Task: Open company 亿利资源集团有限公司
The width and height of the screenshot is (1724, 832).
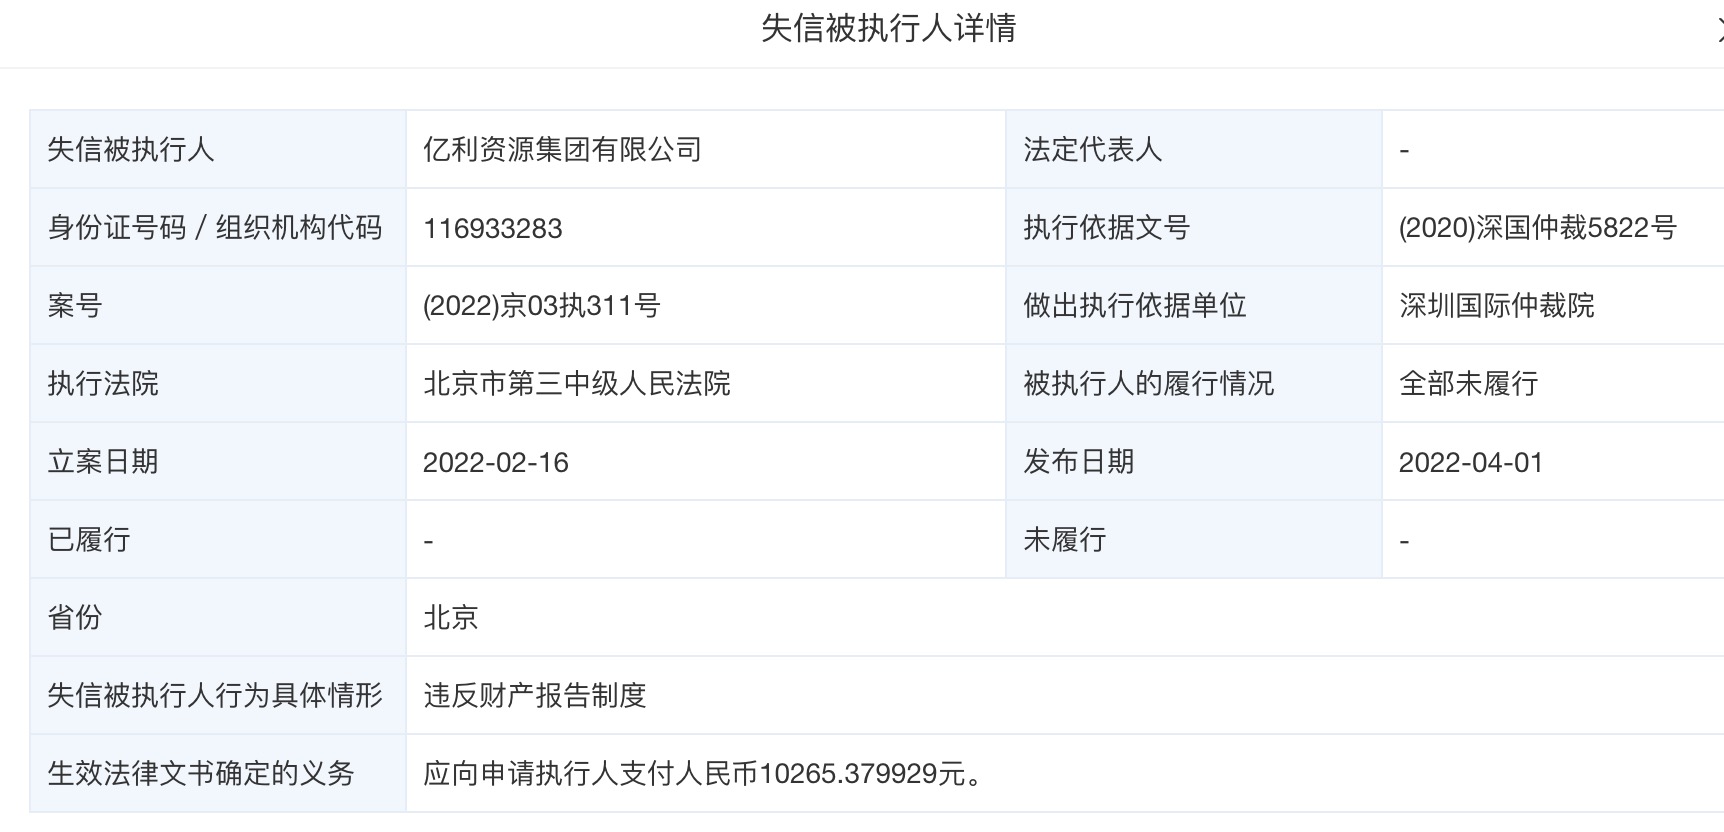Action: click(x=562, y=150)
